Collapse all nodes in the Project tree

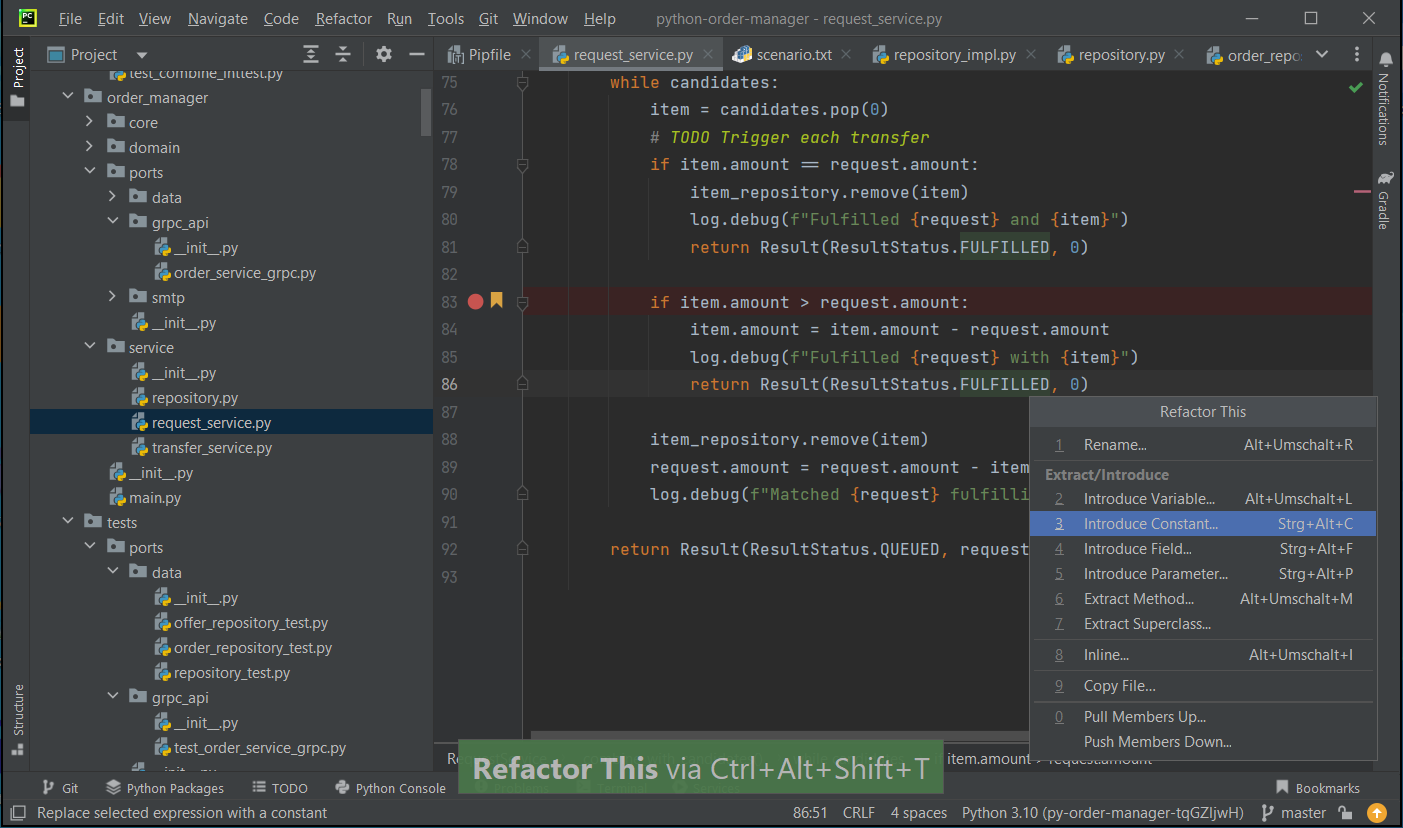point(340,55)
